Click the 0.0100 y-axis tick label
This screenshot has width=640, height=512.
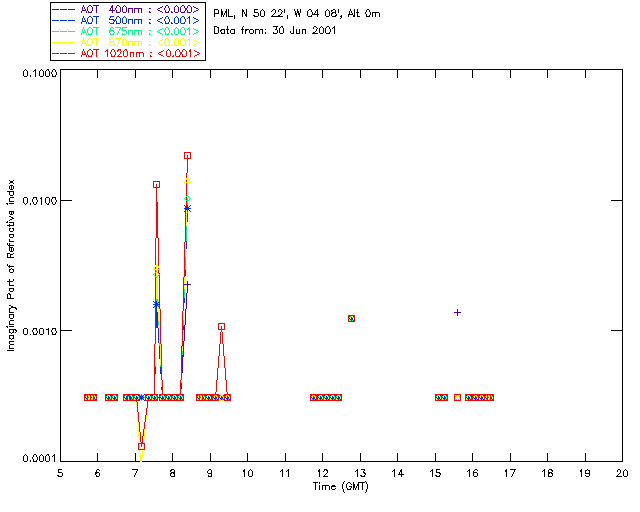(x=40, y=201)
